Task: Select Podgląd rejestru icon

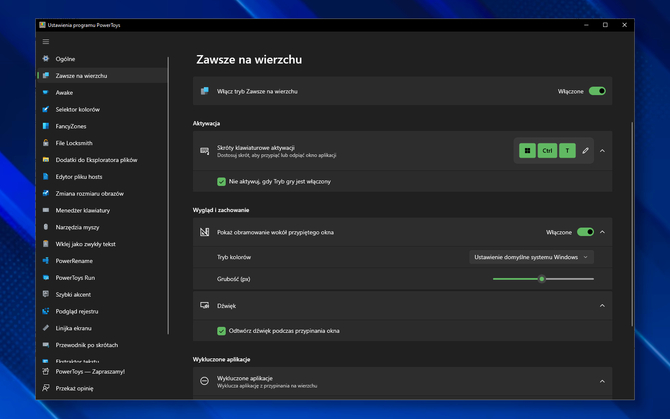Action: (46, 311)
